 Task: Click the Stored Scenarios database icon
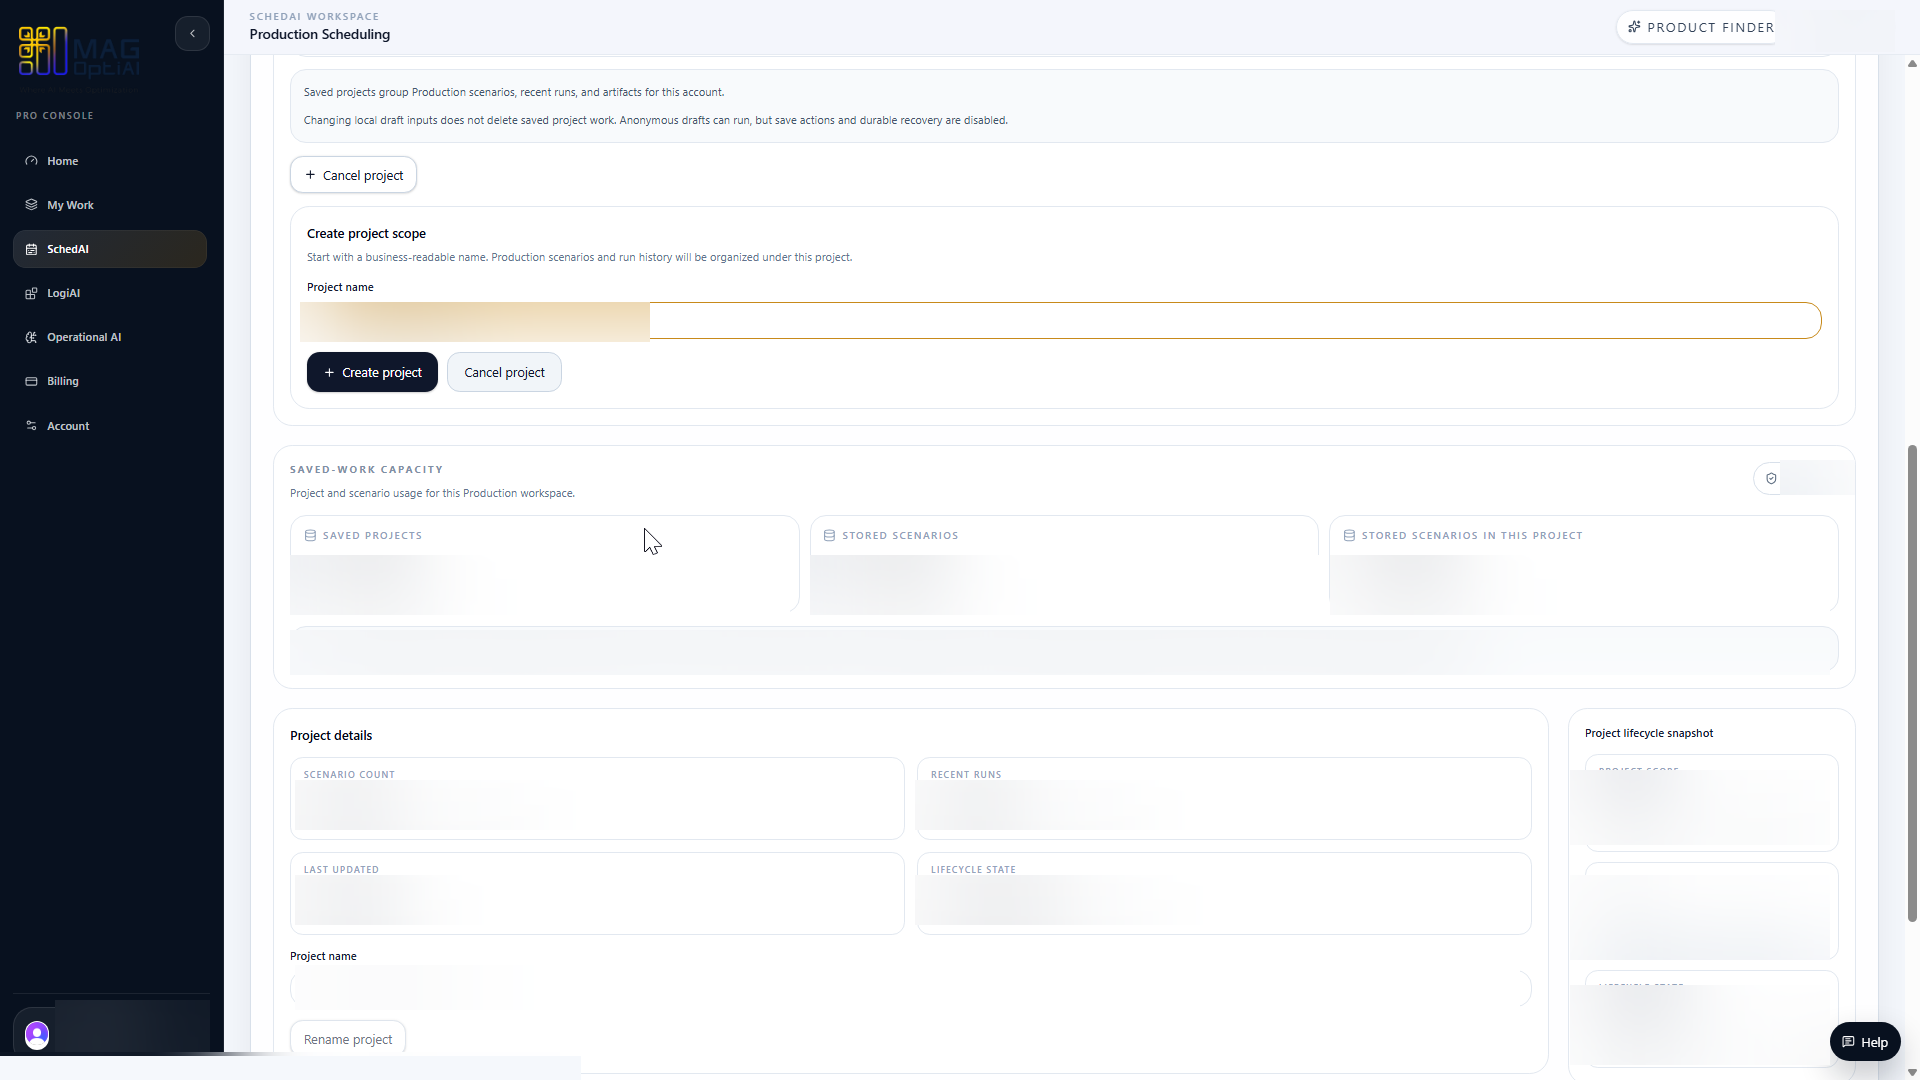pyautogui.click(x=829, y=536)
